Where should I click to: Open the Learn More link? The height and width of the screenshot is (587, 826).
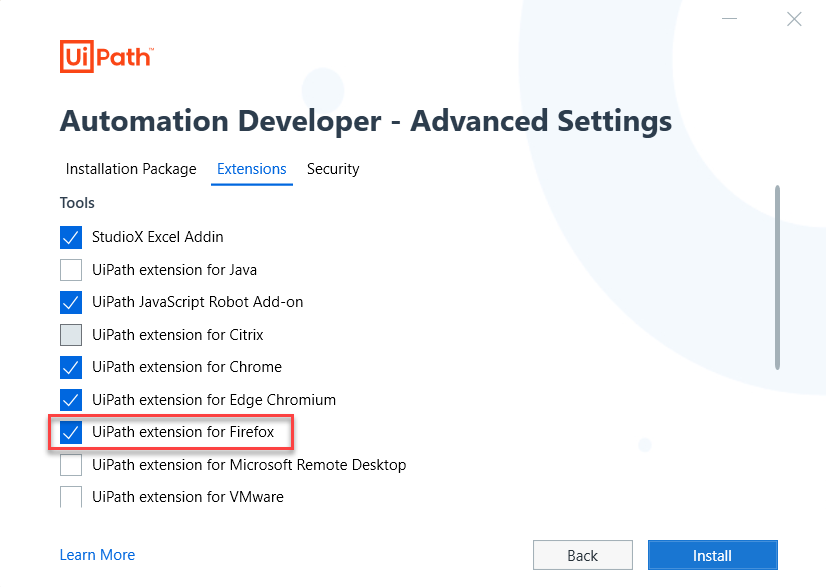pyautogui.click(x=97, y=554)
